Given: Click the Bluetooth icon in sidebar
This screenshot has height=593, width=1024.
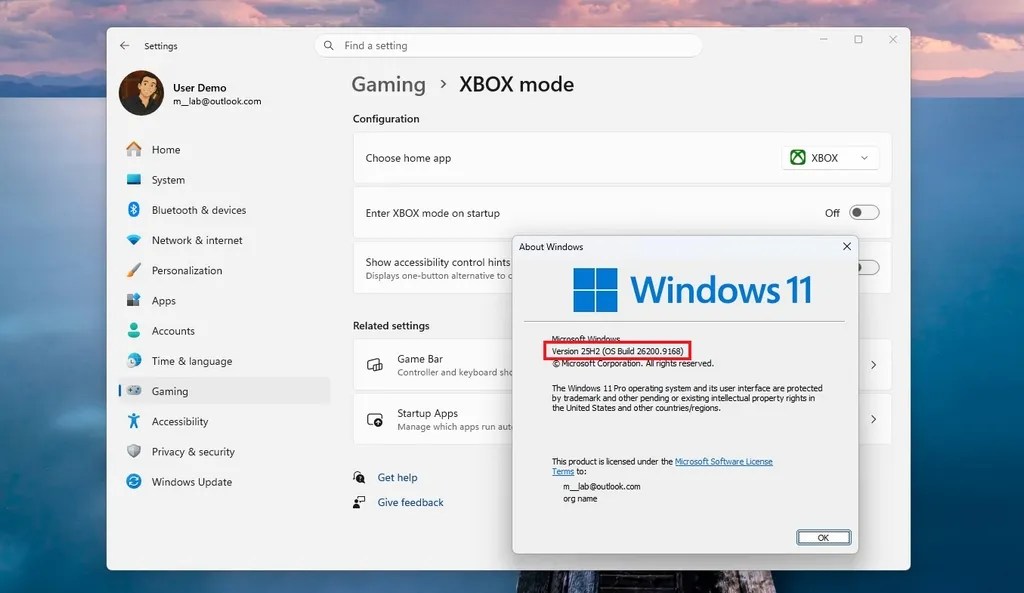Looking at the screenshot, I should click(134, 210).
